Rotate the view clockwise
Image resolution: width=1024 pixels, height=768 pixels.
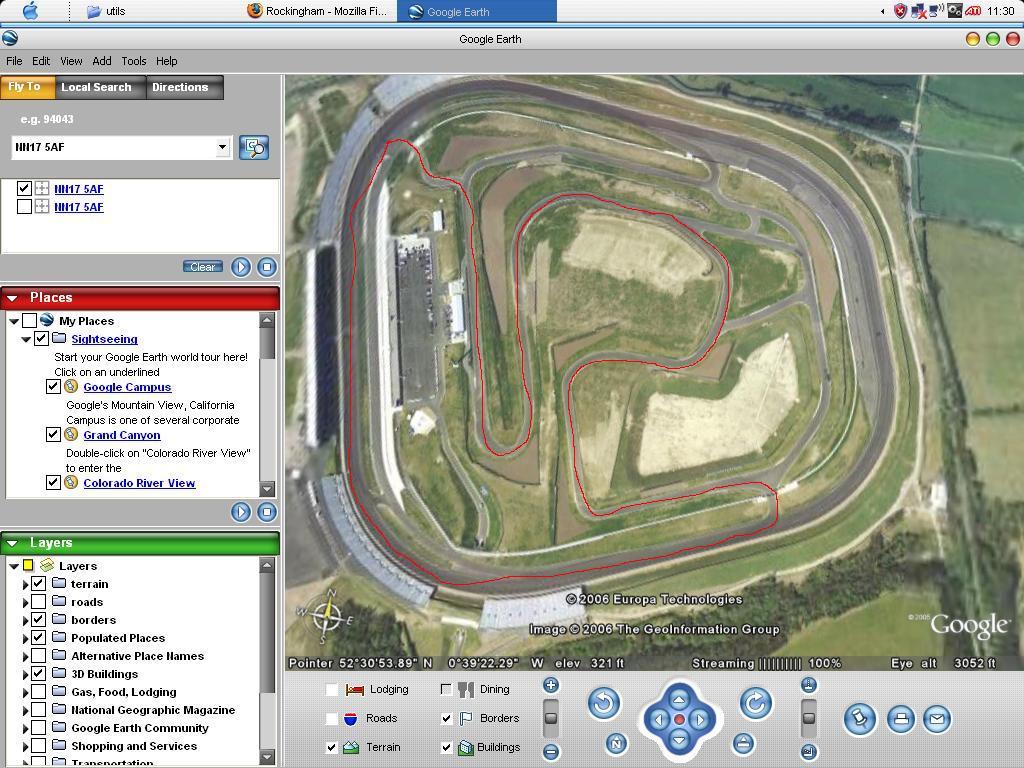point(756,703)
